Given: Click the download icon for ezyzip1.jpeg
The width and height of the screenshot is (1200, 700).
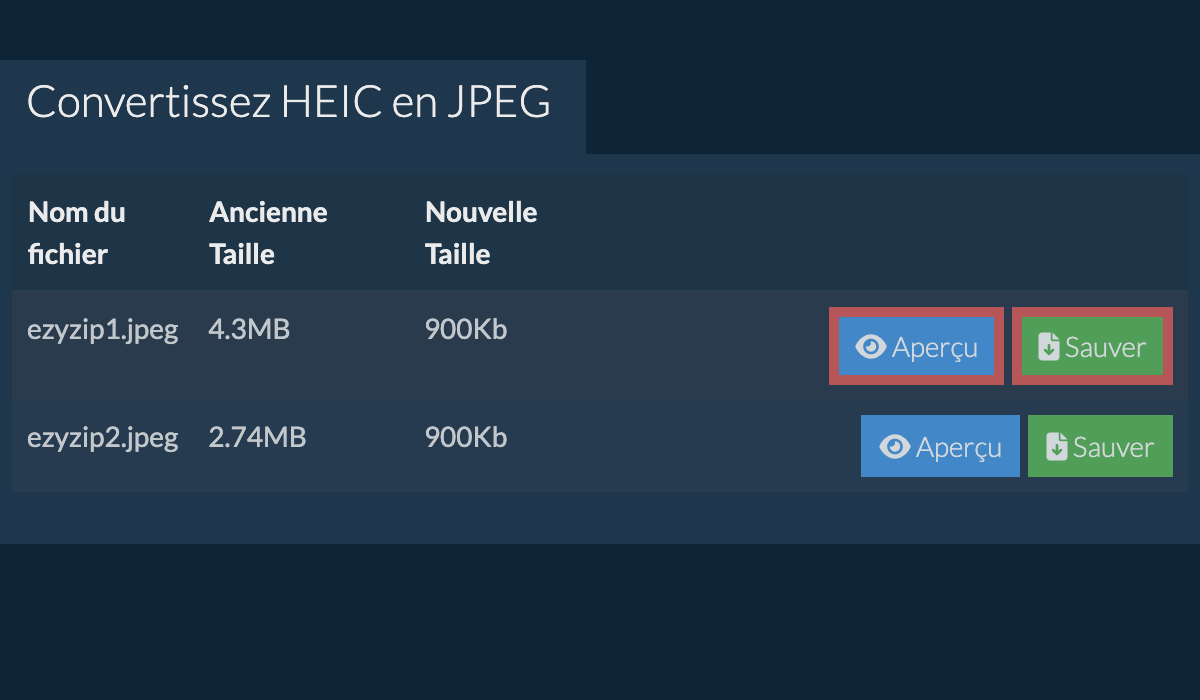Looking at the screenshot, I should [1049, 347].
